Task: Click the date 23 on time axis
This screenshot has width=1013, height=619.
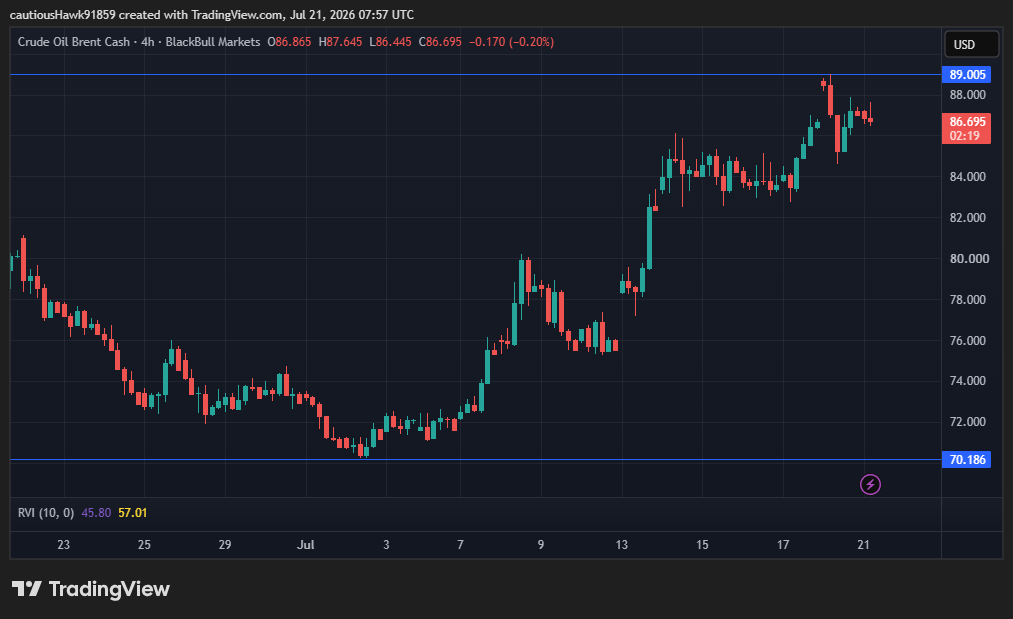Action: tap(63, 545)
